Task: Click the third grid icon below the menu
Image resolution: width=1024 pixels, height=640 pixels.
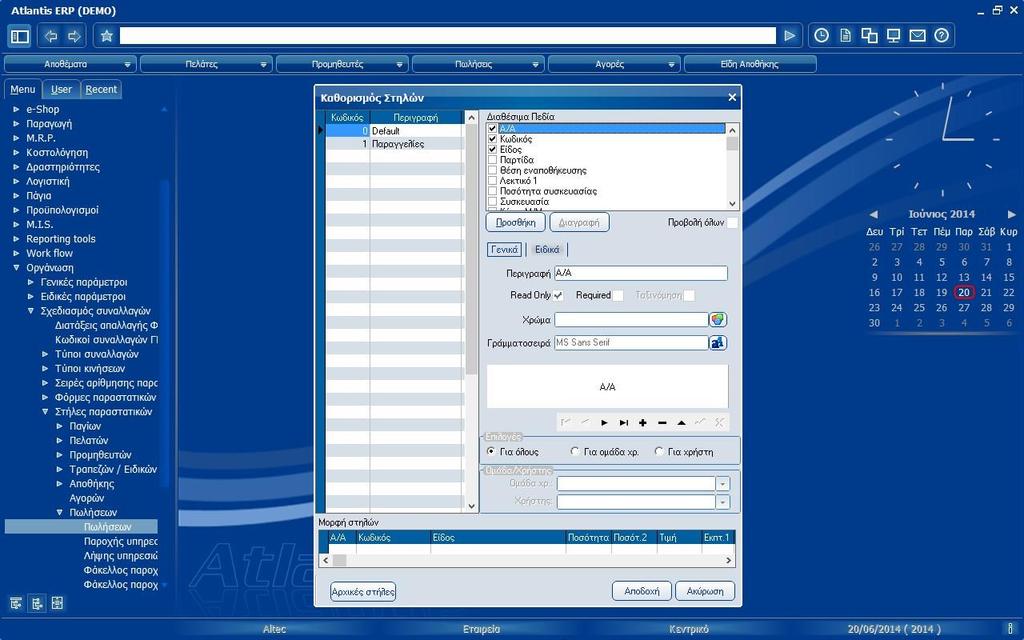Action: (57, 603)
